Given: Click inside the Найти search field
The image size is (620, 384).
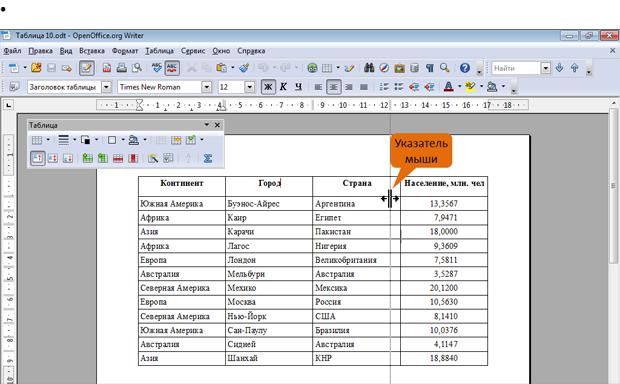Looking at the screenshot, I should point(516,68).
